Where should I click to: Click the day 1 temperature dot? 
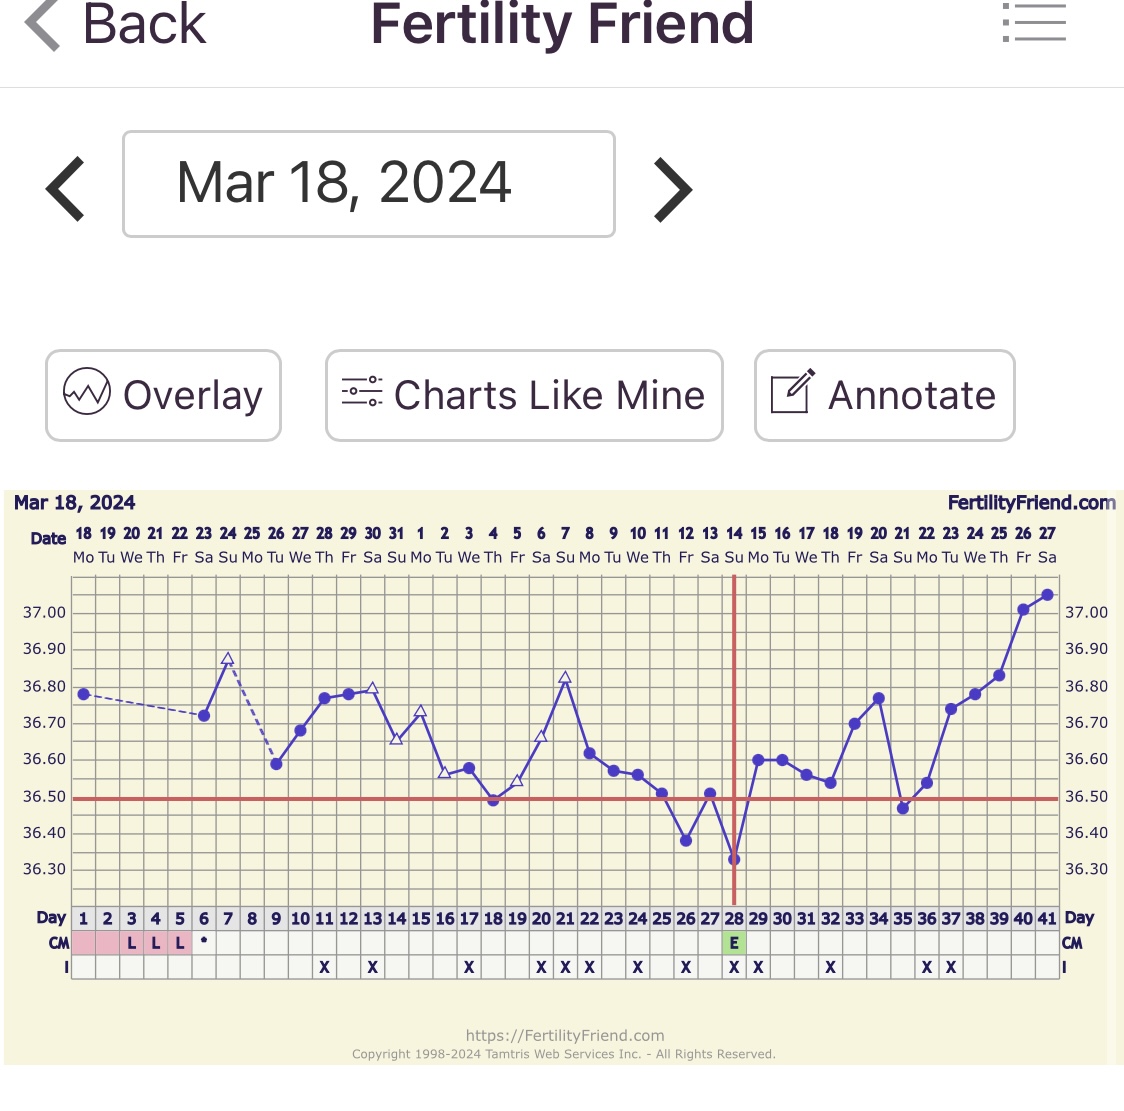point(84,694)
